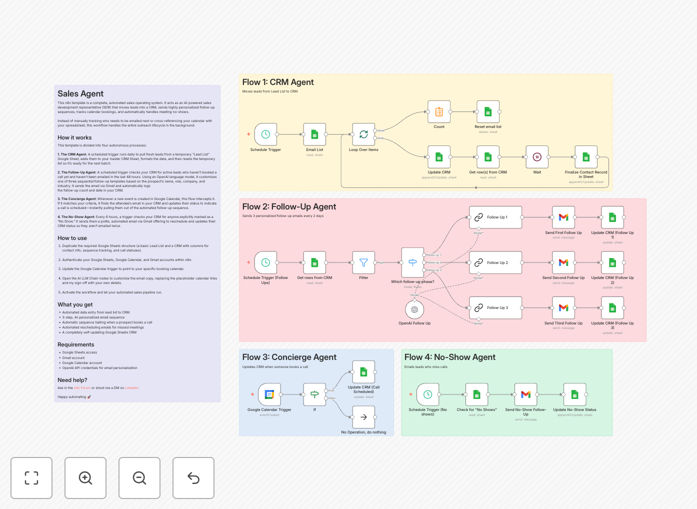Click the reset zoom arrow button
This screenshot has height=509, width=697.
tap(193, 478)
